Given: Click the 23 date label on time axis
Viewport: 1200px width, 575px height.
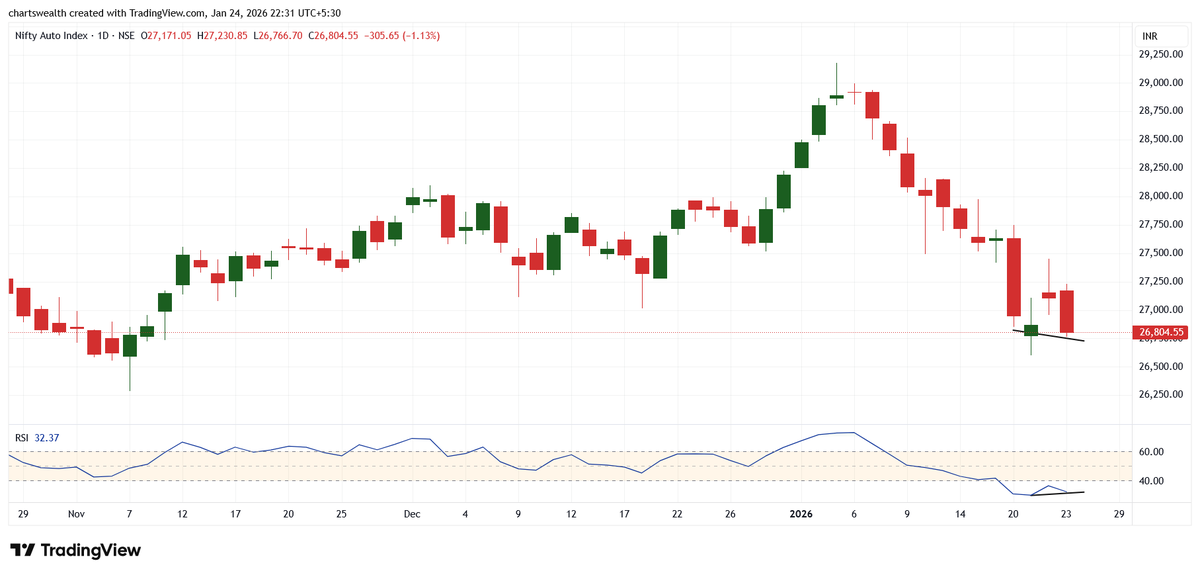Looking at the screenshot, I should [1066, 514].
